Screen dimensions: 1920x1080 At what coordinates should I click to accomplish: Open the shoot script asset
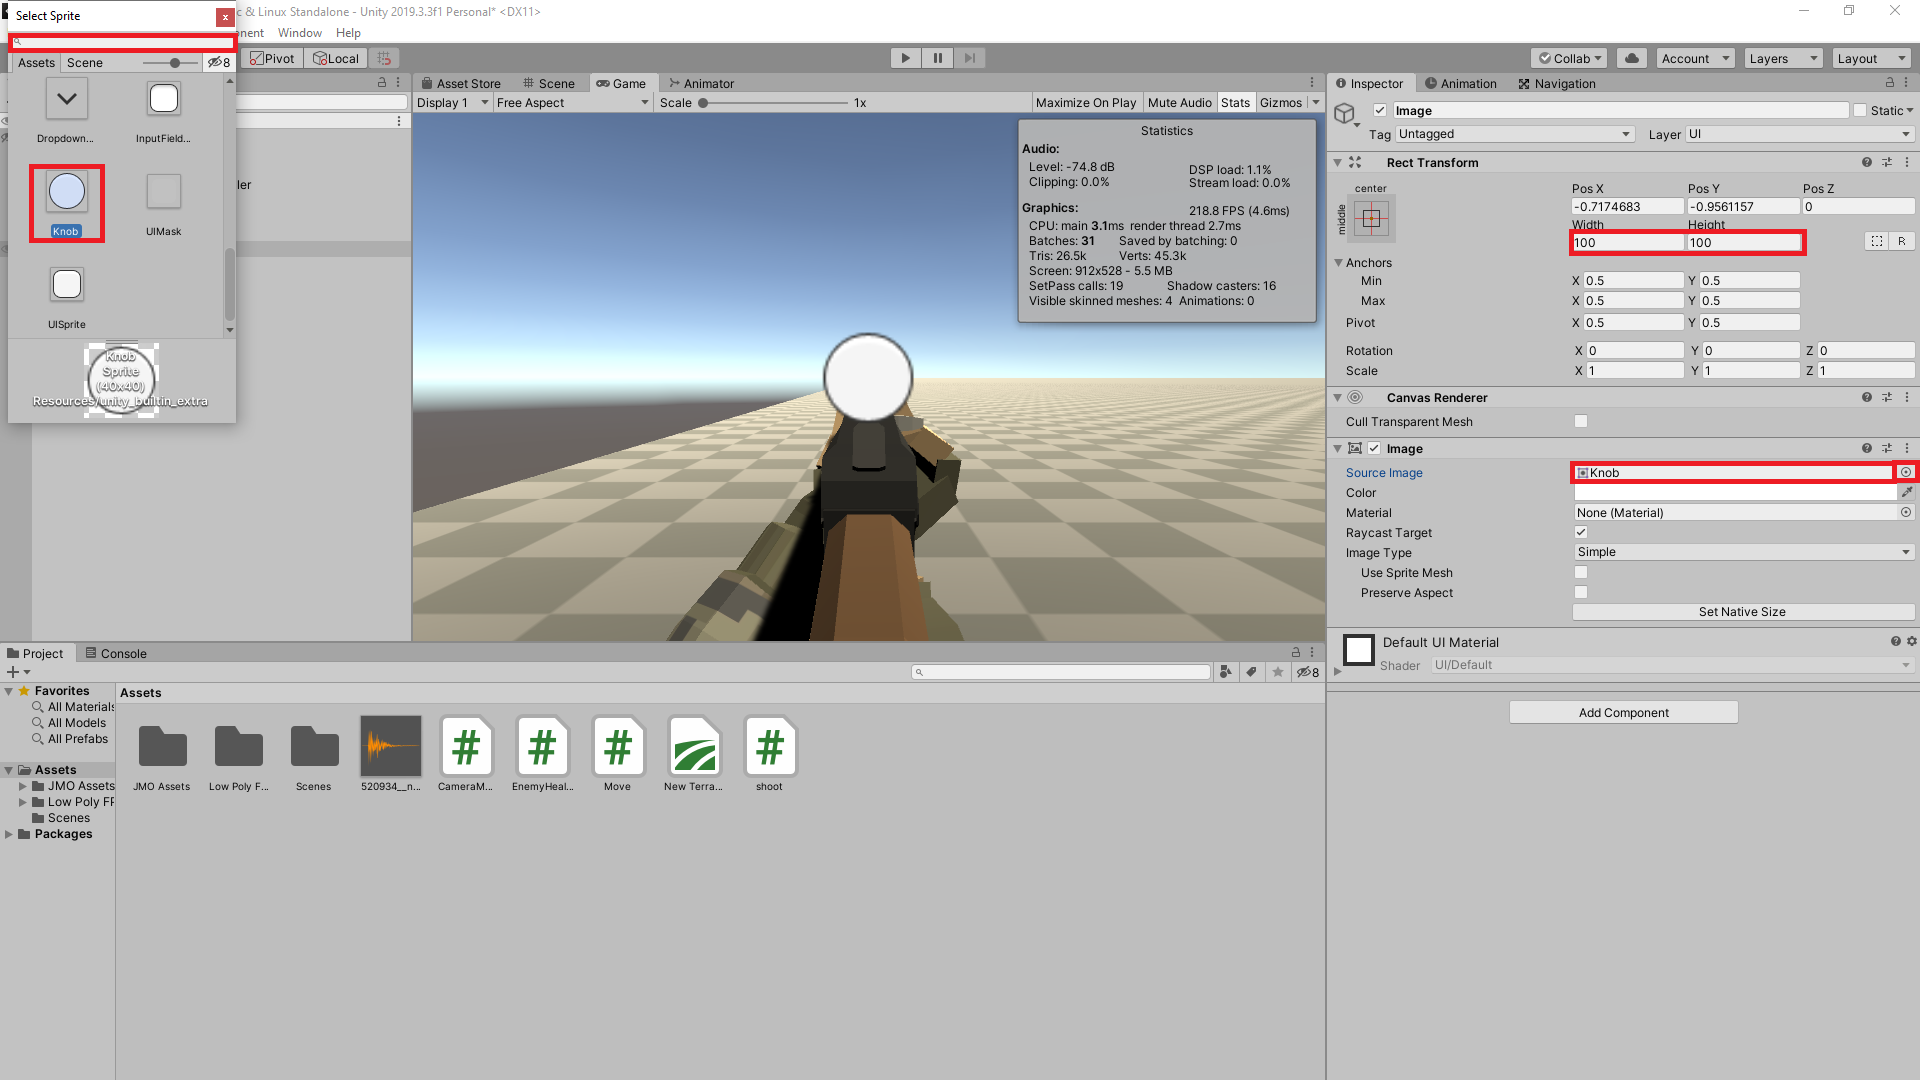(x=770, y=746)
